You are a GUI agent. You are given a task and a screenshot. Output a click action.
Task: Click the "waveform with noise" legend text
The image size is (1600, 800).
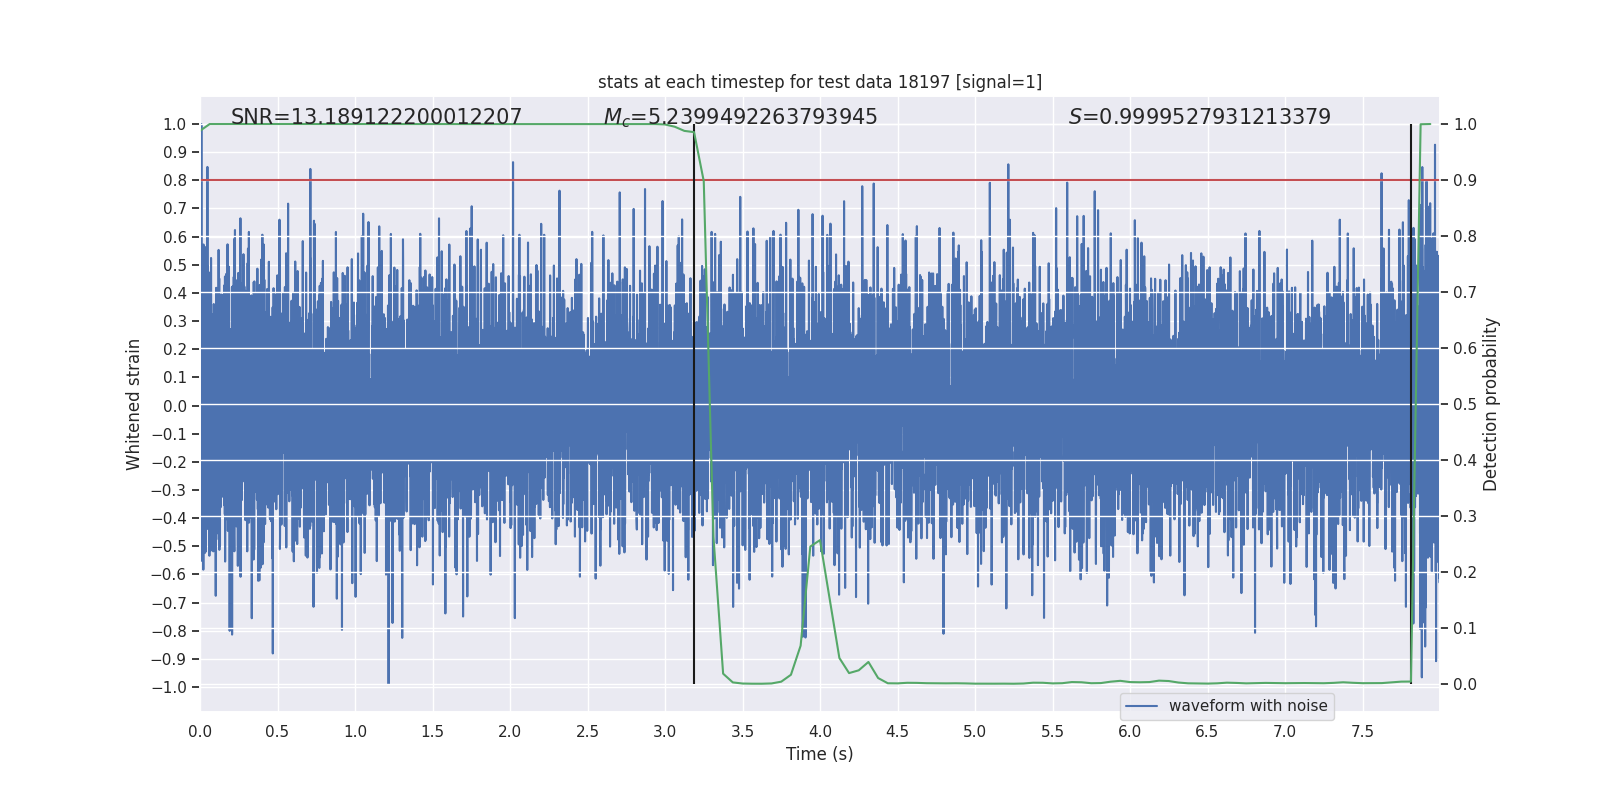pos(1248,706)
